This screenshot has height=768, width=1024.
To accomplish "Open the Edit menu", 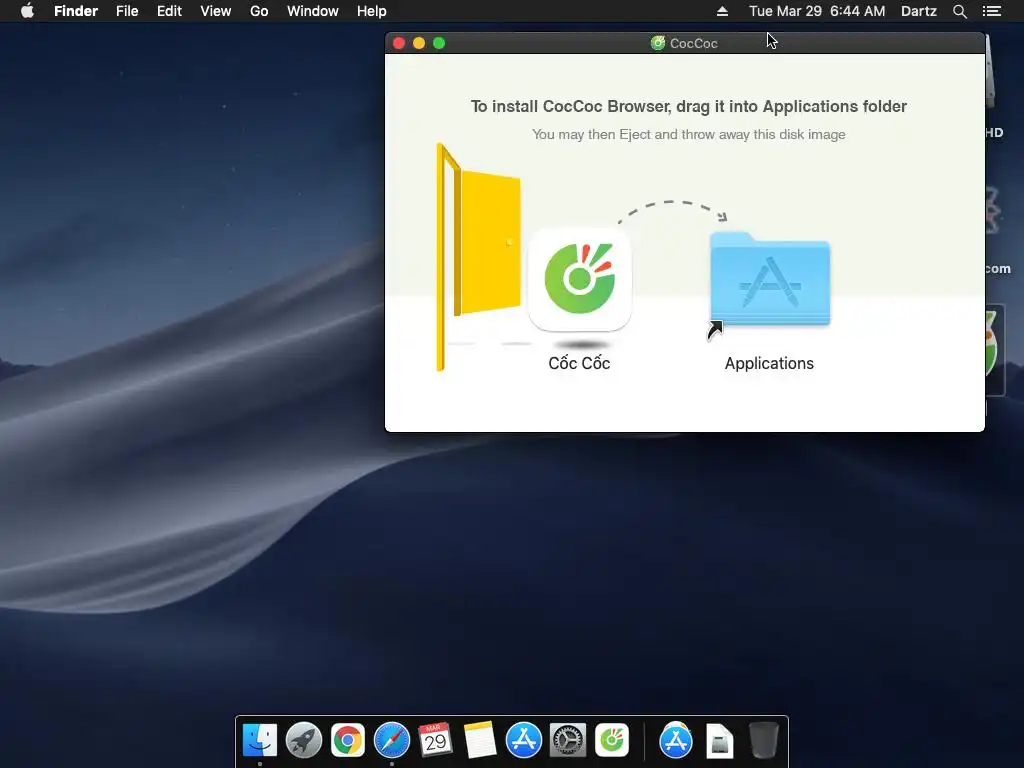I will (x=169, y=11).
